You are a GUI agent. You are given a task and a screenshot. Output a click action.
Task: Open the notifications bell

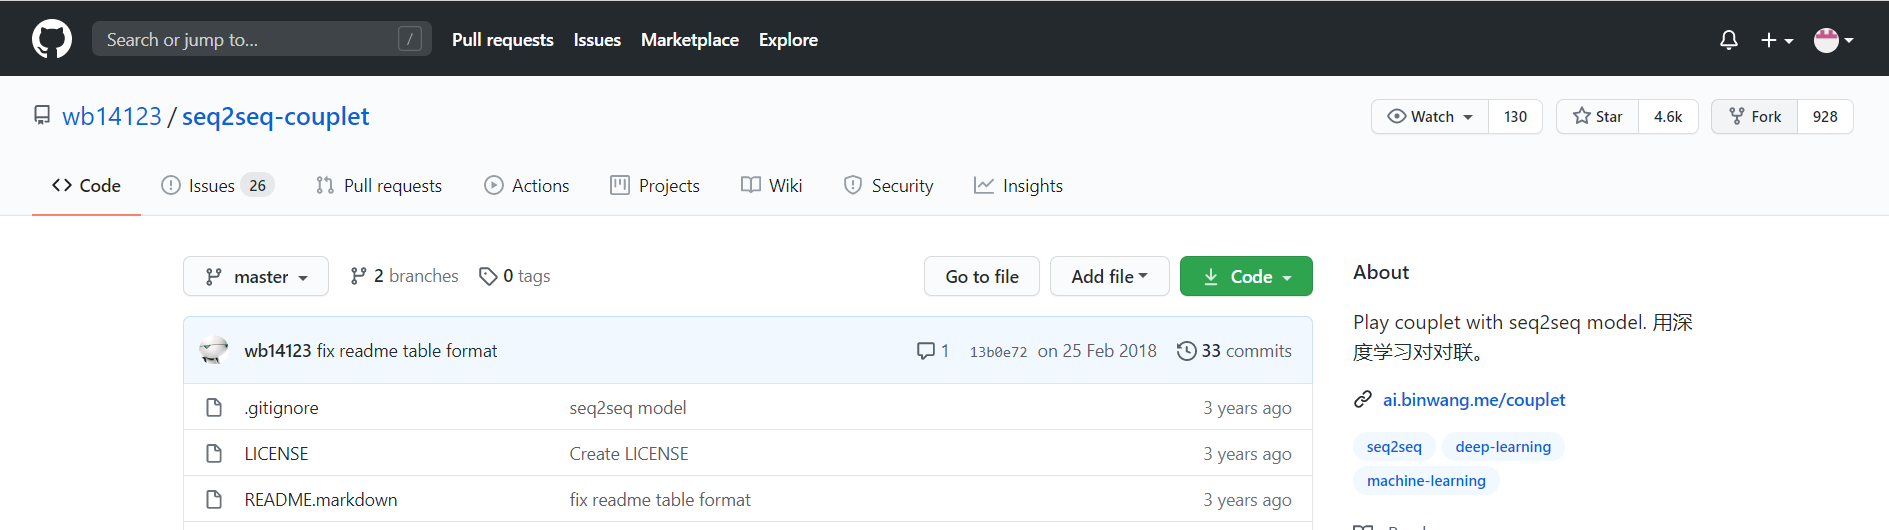coord(1728,40)
